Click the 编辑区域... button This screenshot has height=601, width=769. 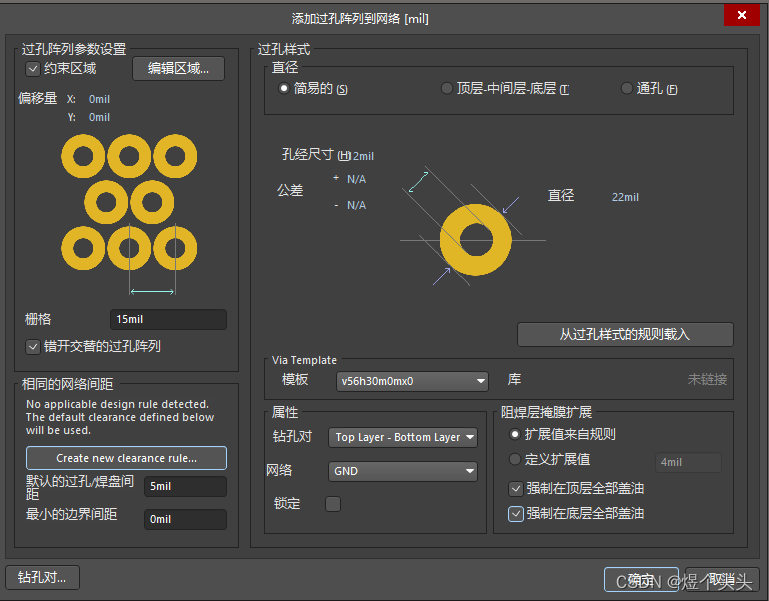pyautogui.click(x=179, y=69)
